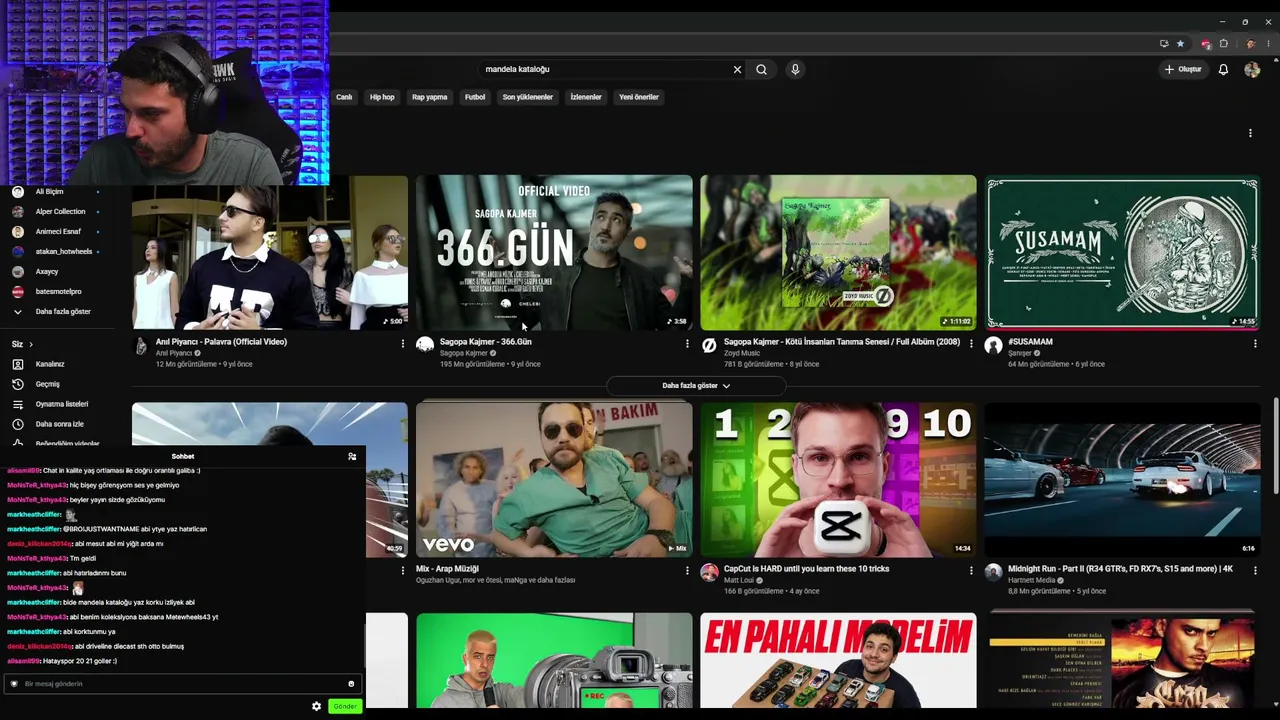Open more options for Sagopa Kajmer - 366.Gün
The height and width of the screenshot is (720, 1280).
pyautogui.click(x=687, y=343)
